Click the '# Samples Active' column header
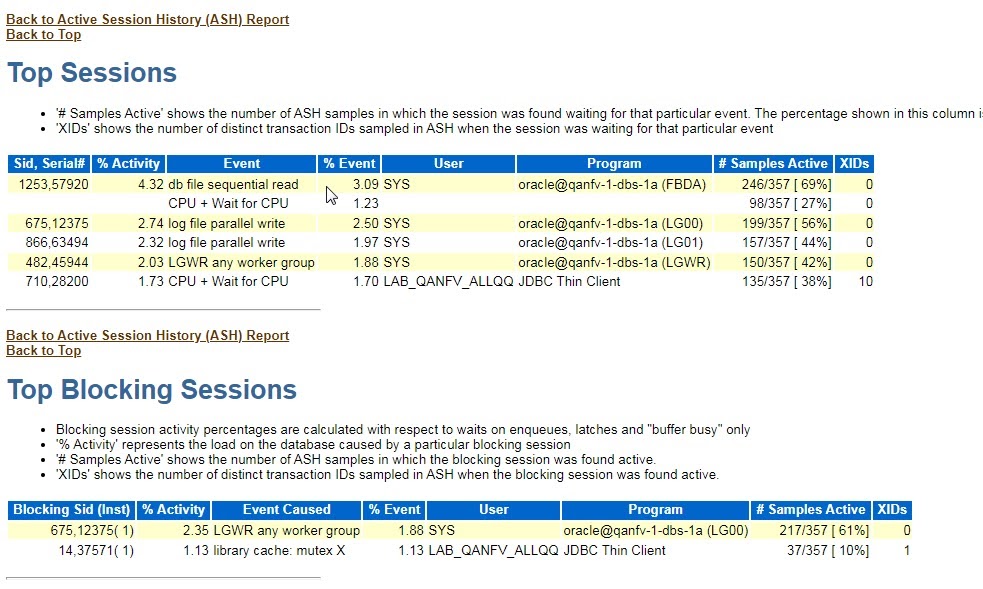 pyautogui.click(x=772, y=163)
